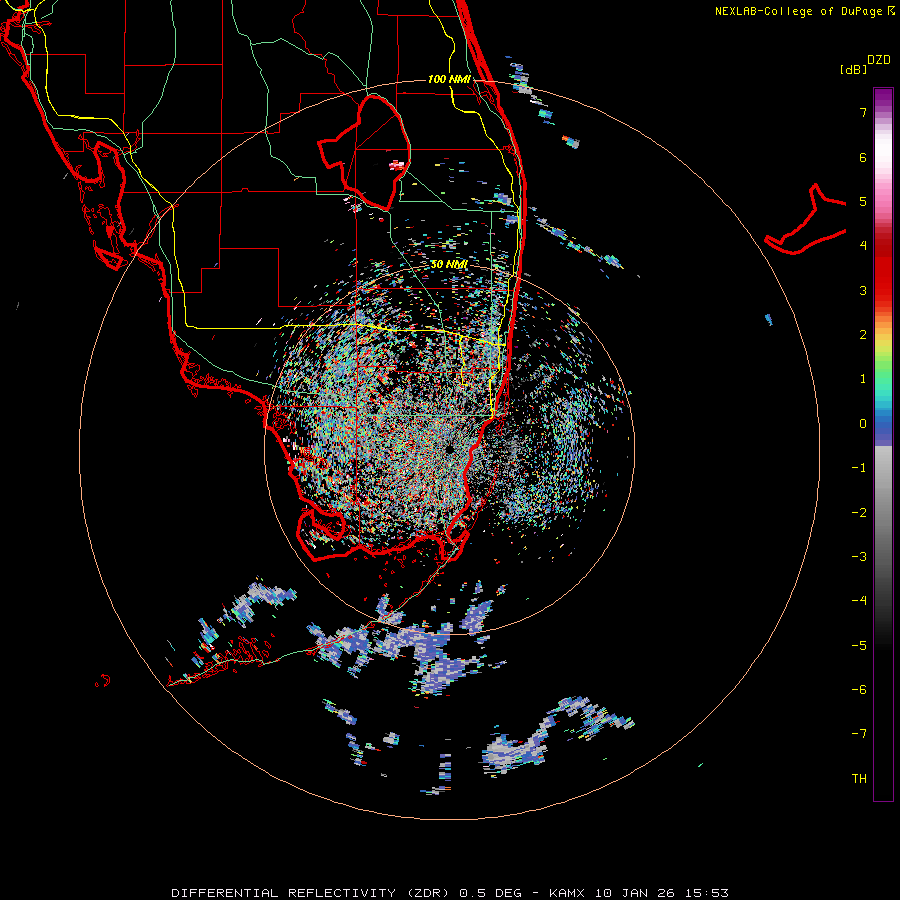Click the NEXLAB-College of DuPage credit text
The height and width of the screenshot is (900, 900).
coord(805,11)
